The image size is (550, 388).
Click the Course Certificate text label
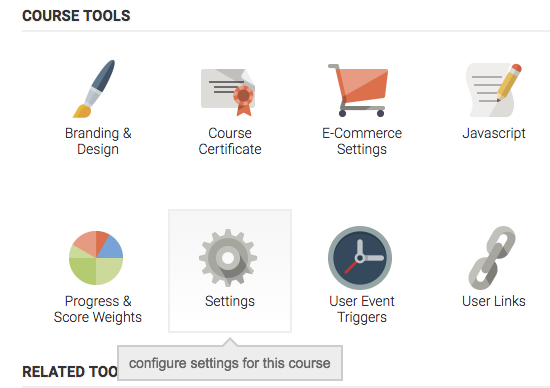click(230, 141)
